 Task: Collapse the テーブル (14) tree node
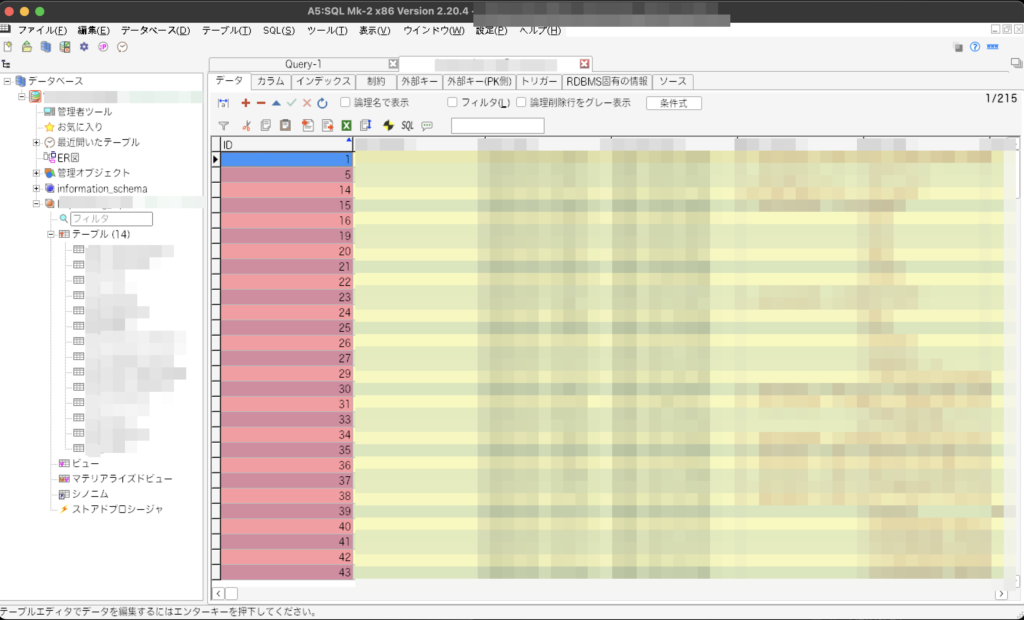(x=50, y=234)
